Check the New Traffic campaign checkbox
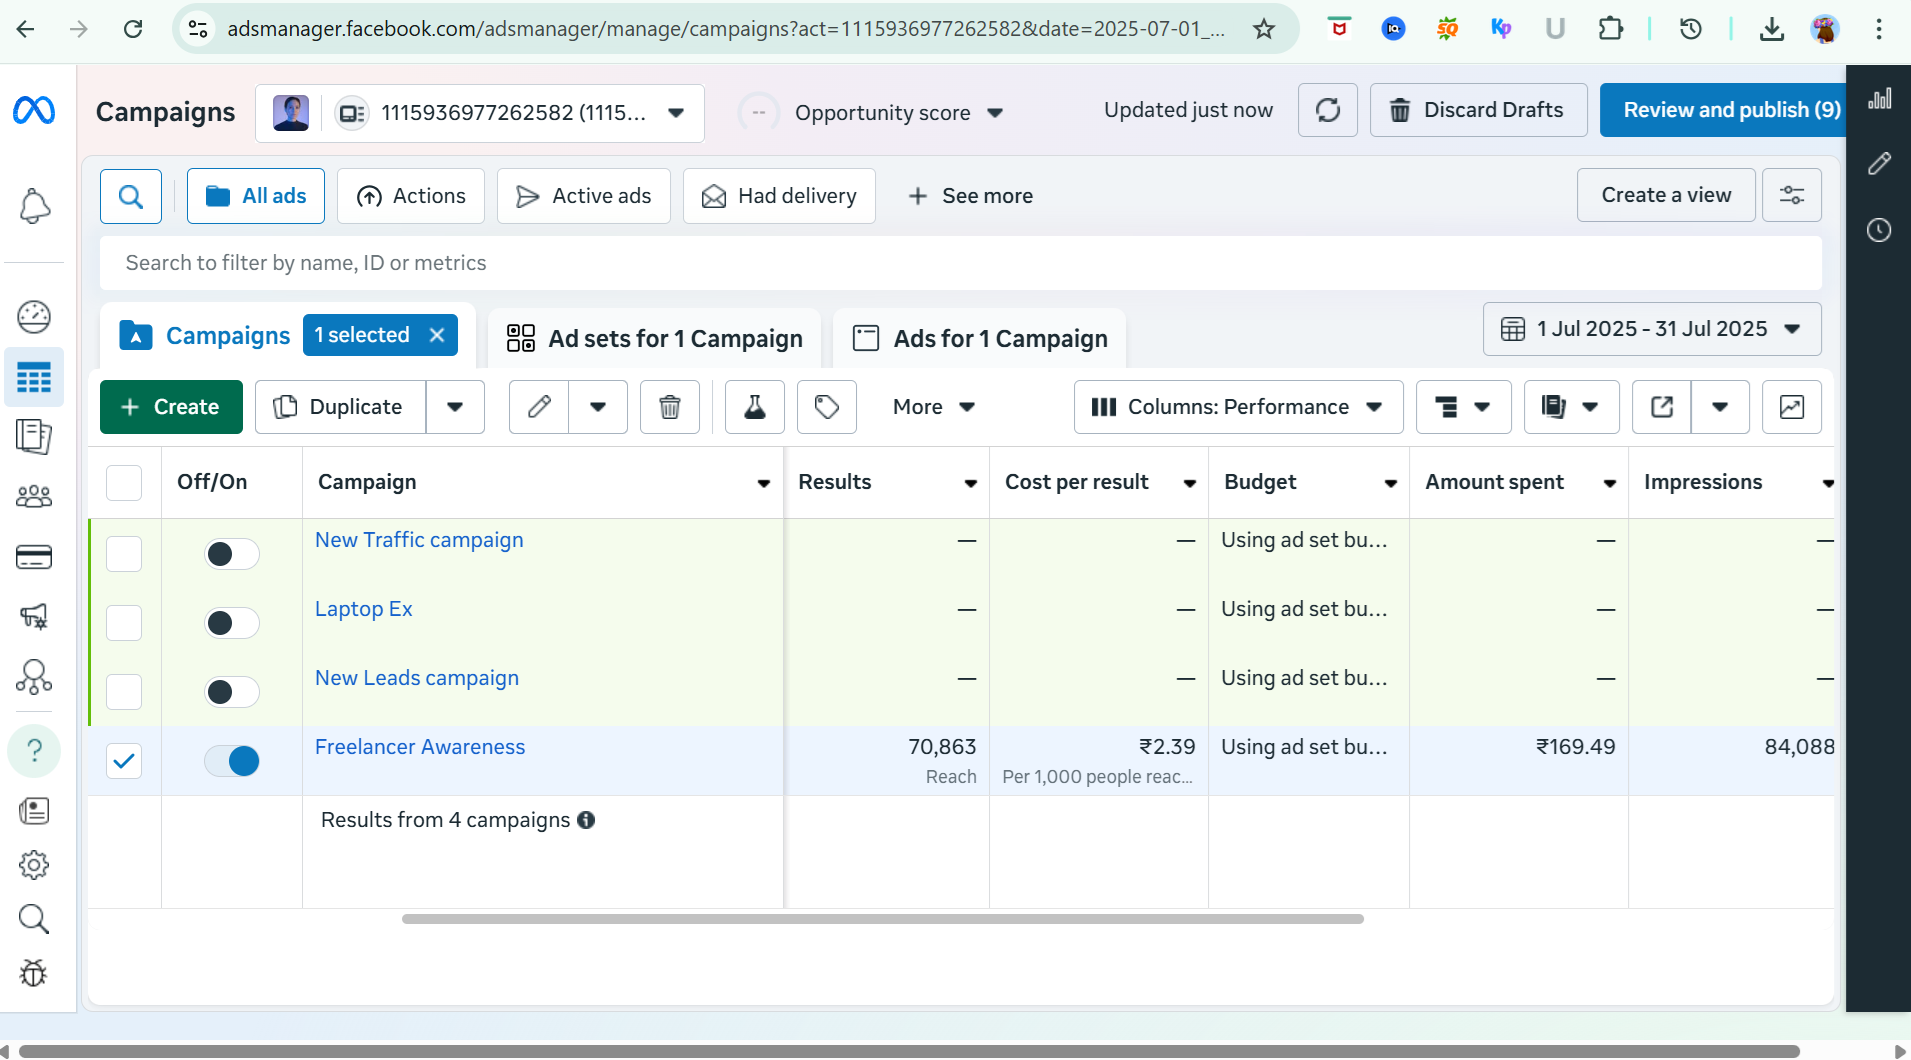 click(x=124, y=554)
